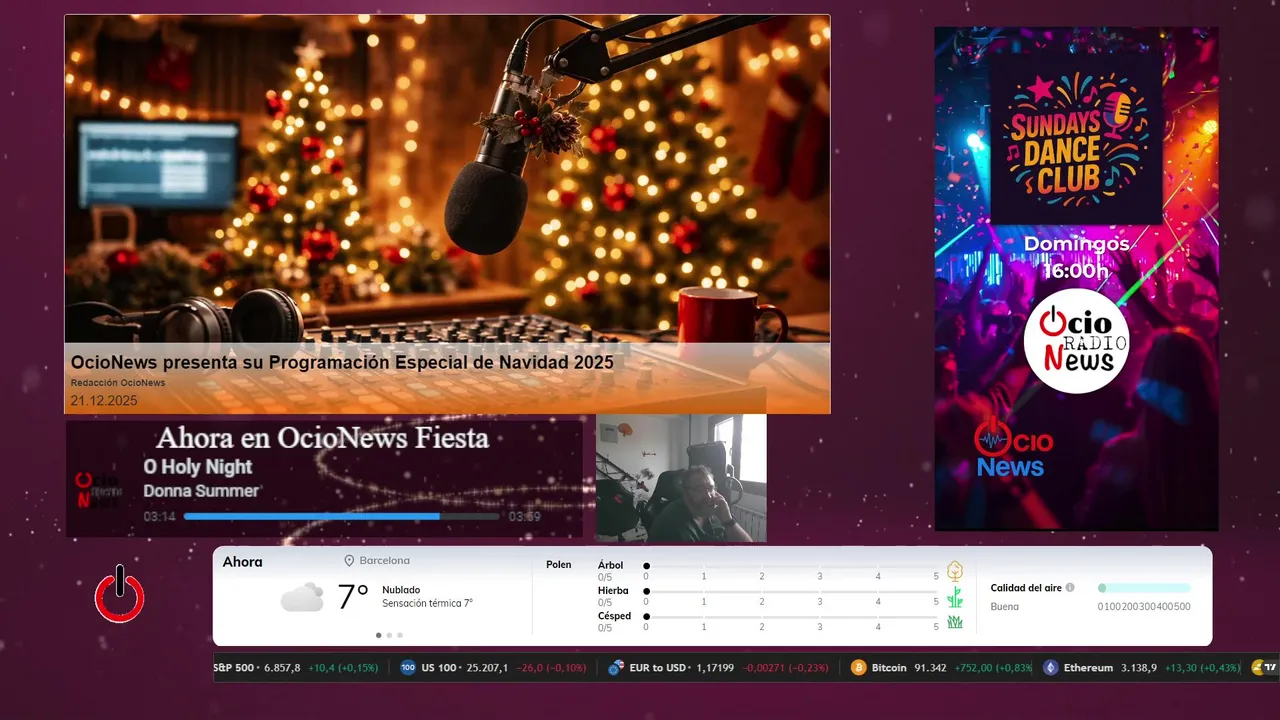
Task: Click the Sundays Dance Club logo
Action: (1076, 139)
